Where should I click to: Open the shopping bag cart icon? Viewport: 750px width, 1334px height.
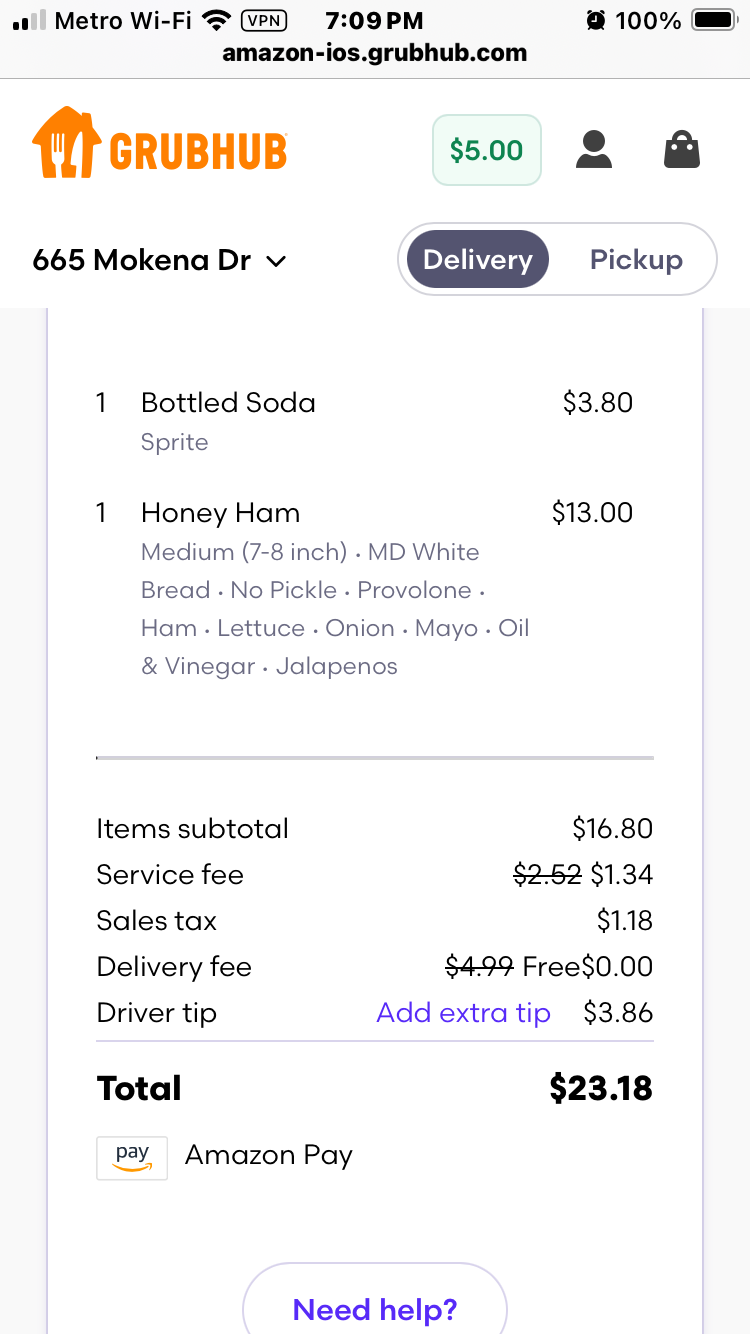point(682,150)
